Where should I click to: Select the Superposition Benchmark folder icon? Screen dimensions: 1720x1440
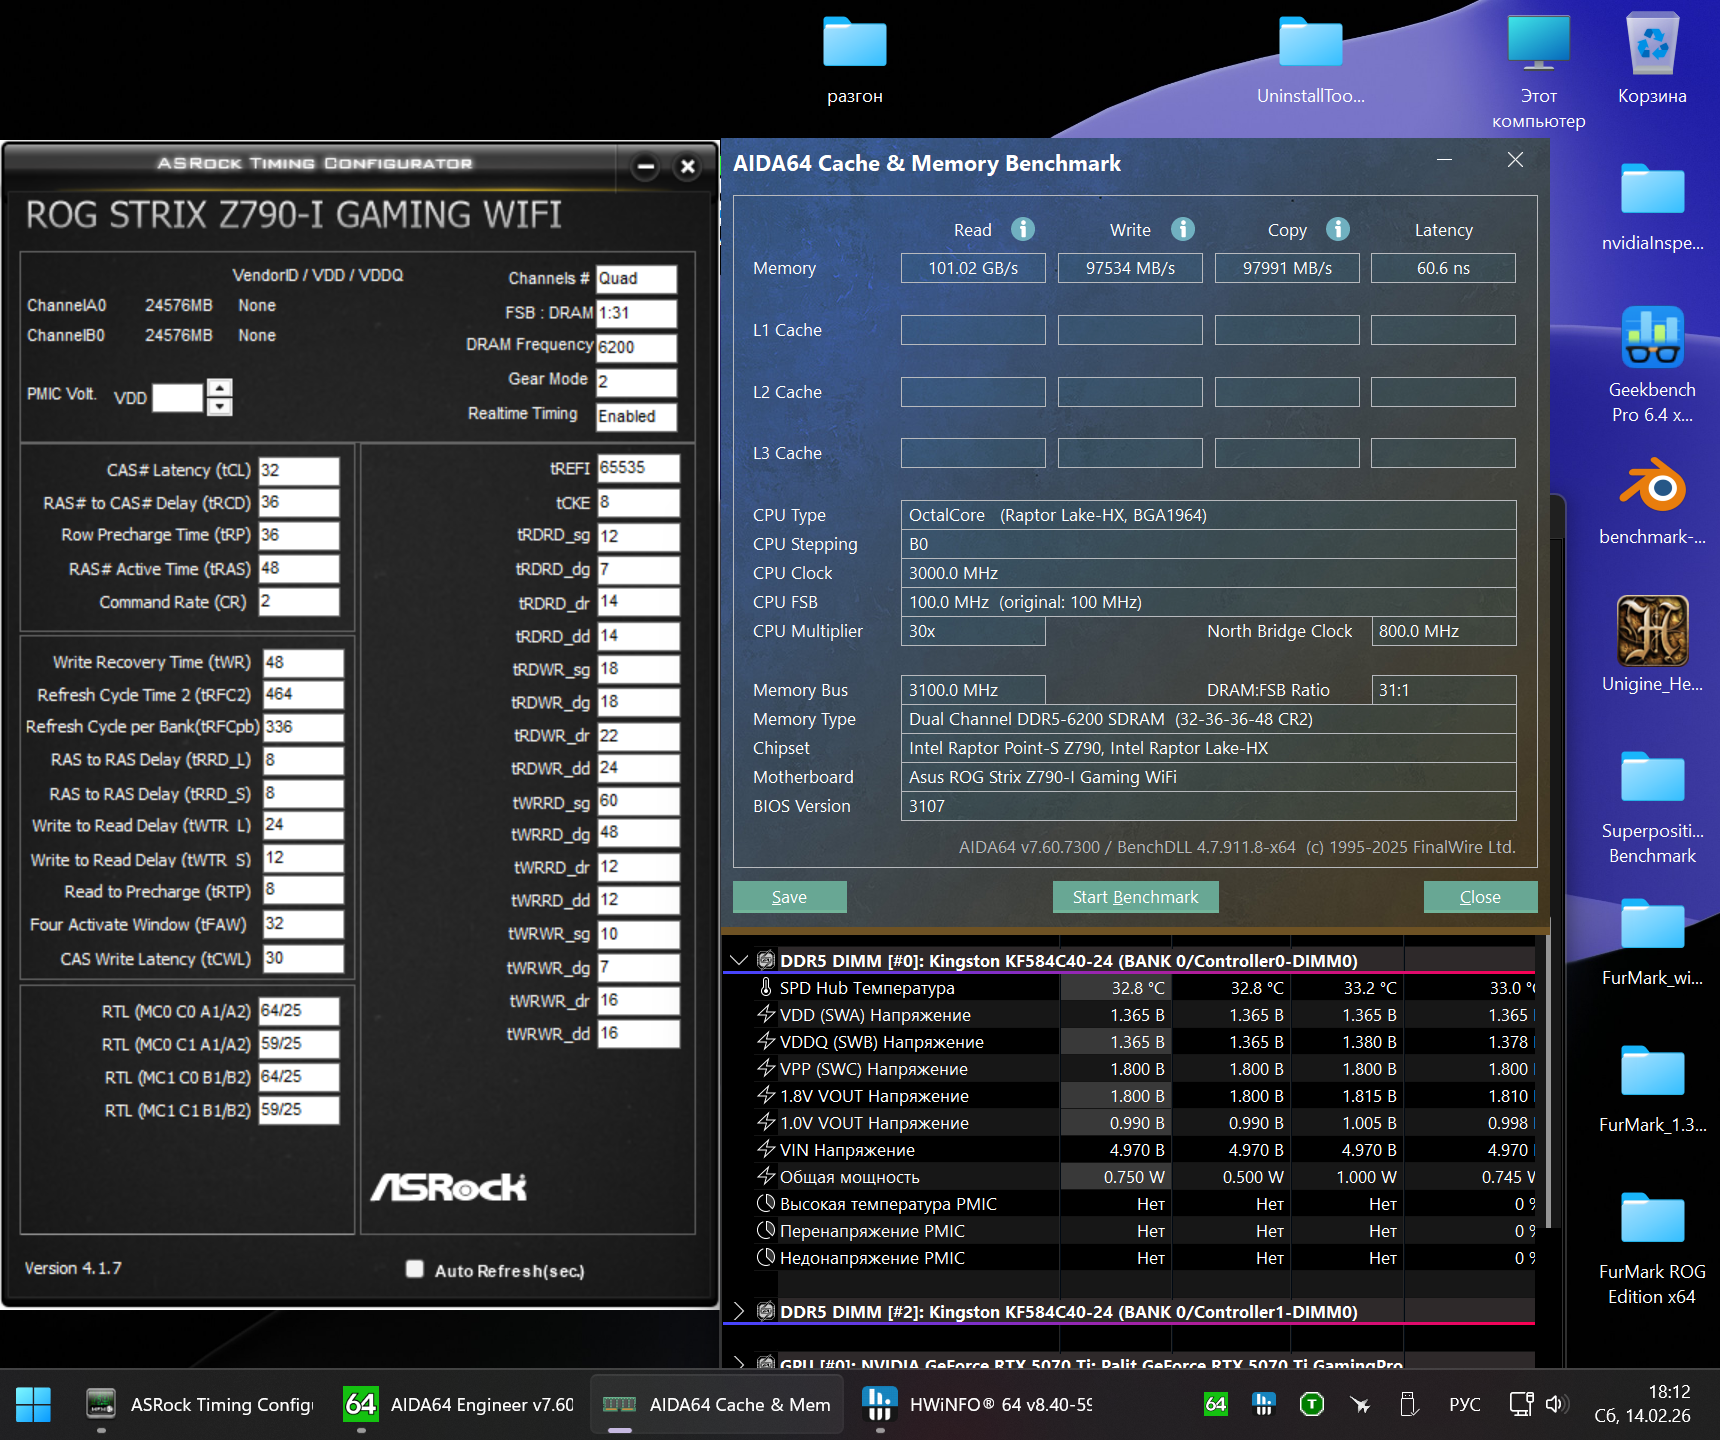coord(1652,807)
